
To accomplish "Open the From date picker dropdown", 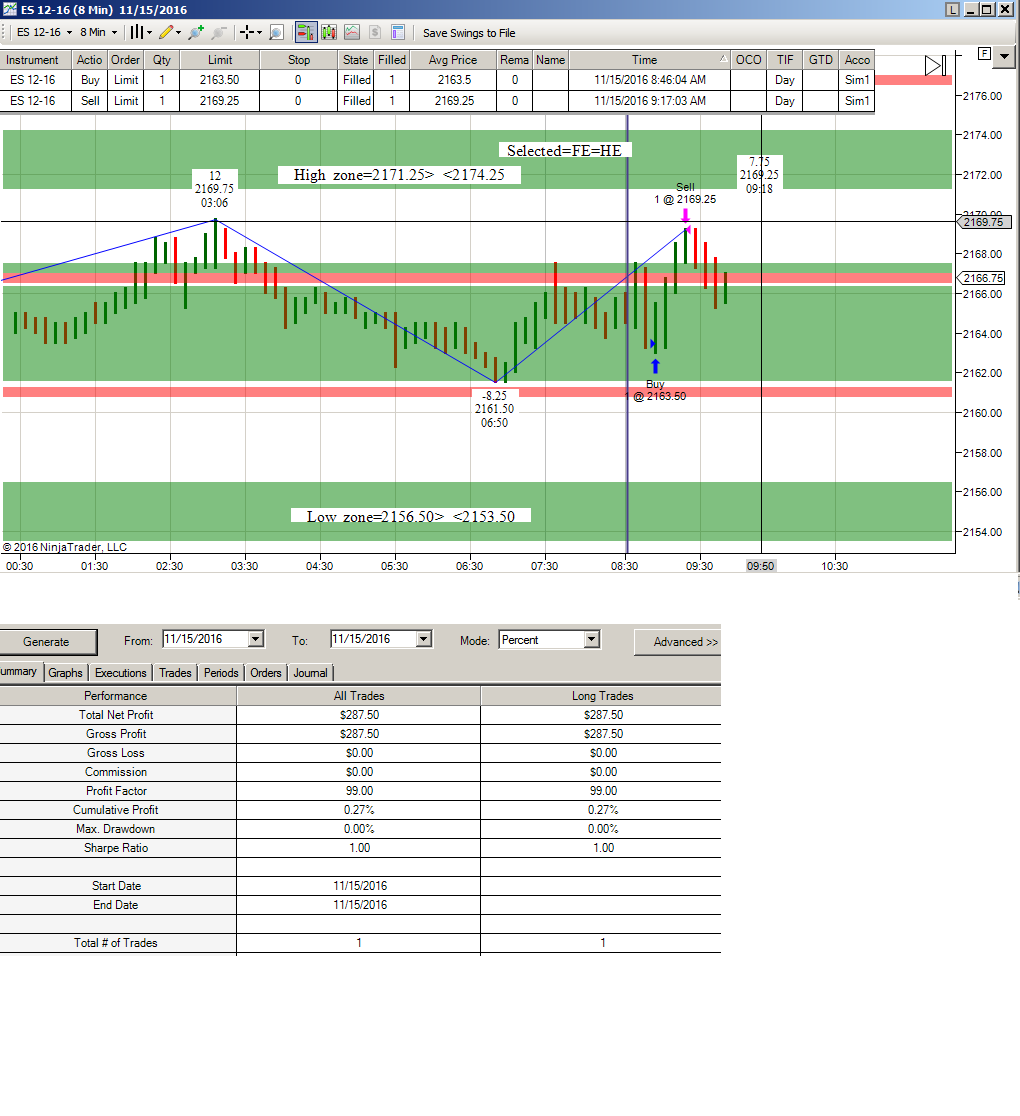I will (256, 639).
